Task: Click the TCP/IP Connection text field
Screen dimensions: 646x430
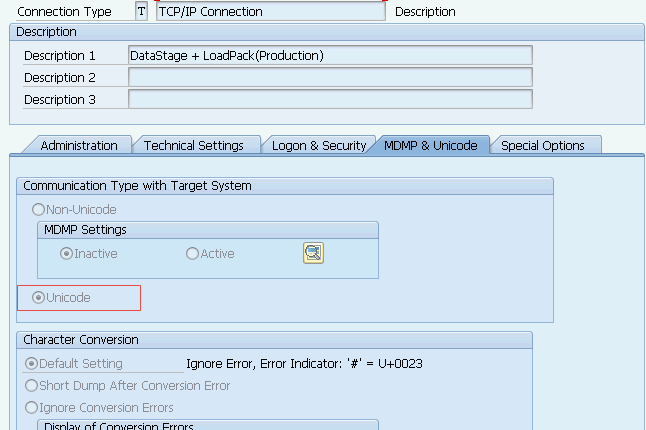Action: pos(271,11)
